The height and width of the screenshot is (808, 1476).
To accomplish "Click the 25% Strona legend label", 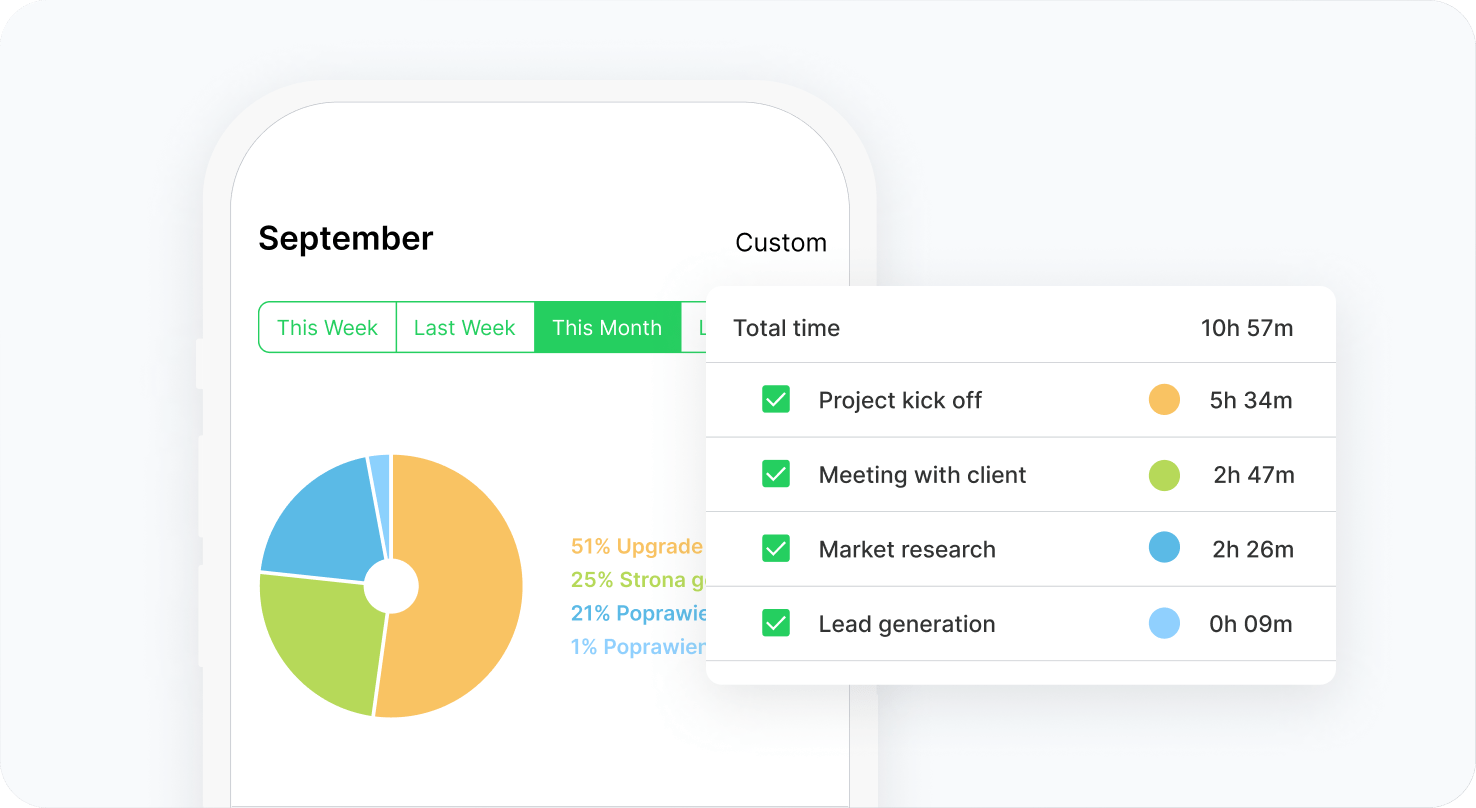I will (x=636, y=580).
